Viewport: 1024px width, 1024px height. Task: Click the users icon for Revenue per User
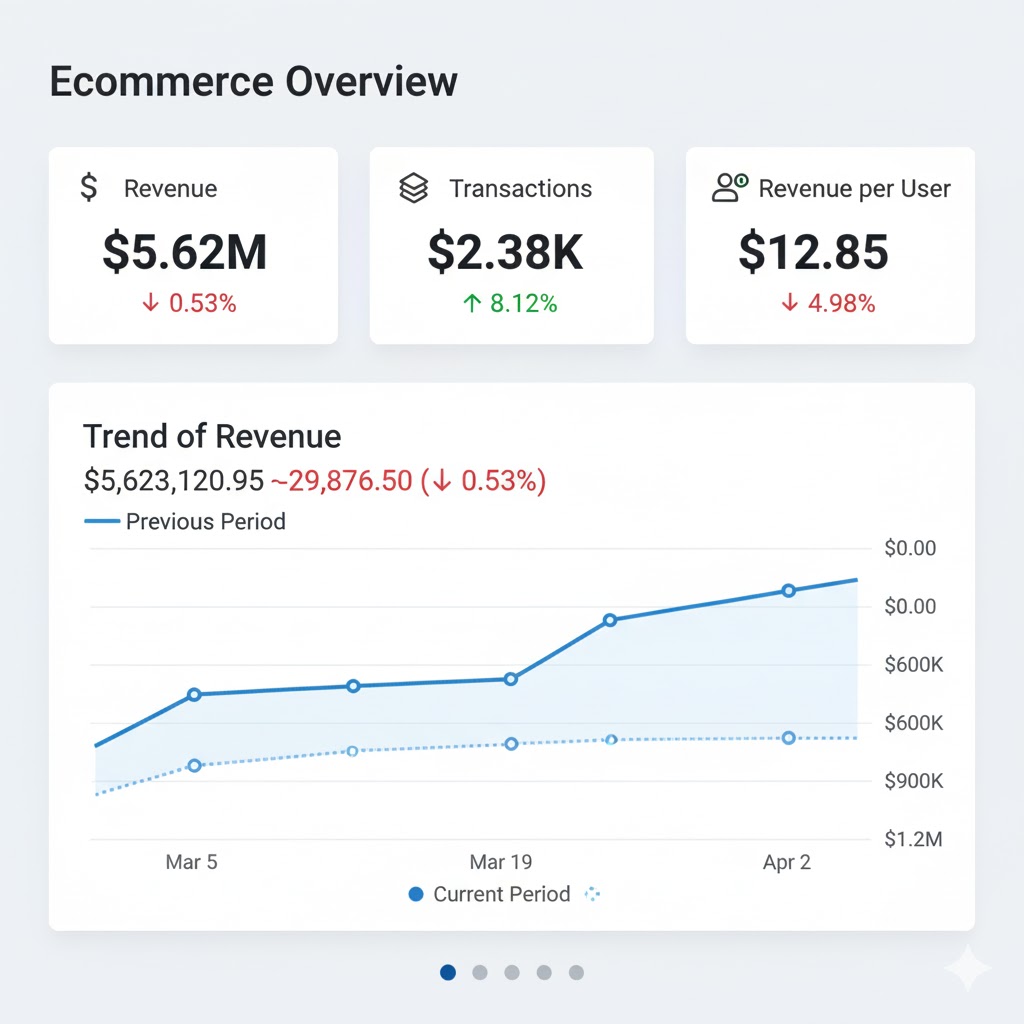[x=729, y=187]
